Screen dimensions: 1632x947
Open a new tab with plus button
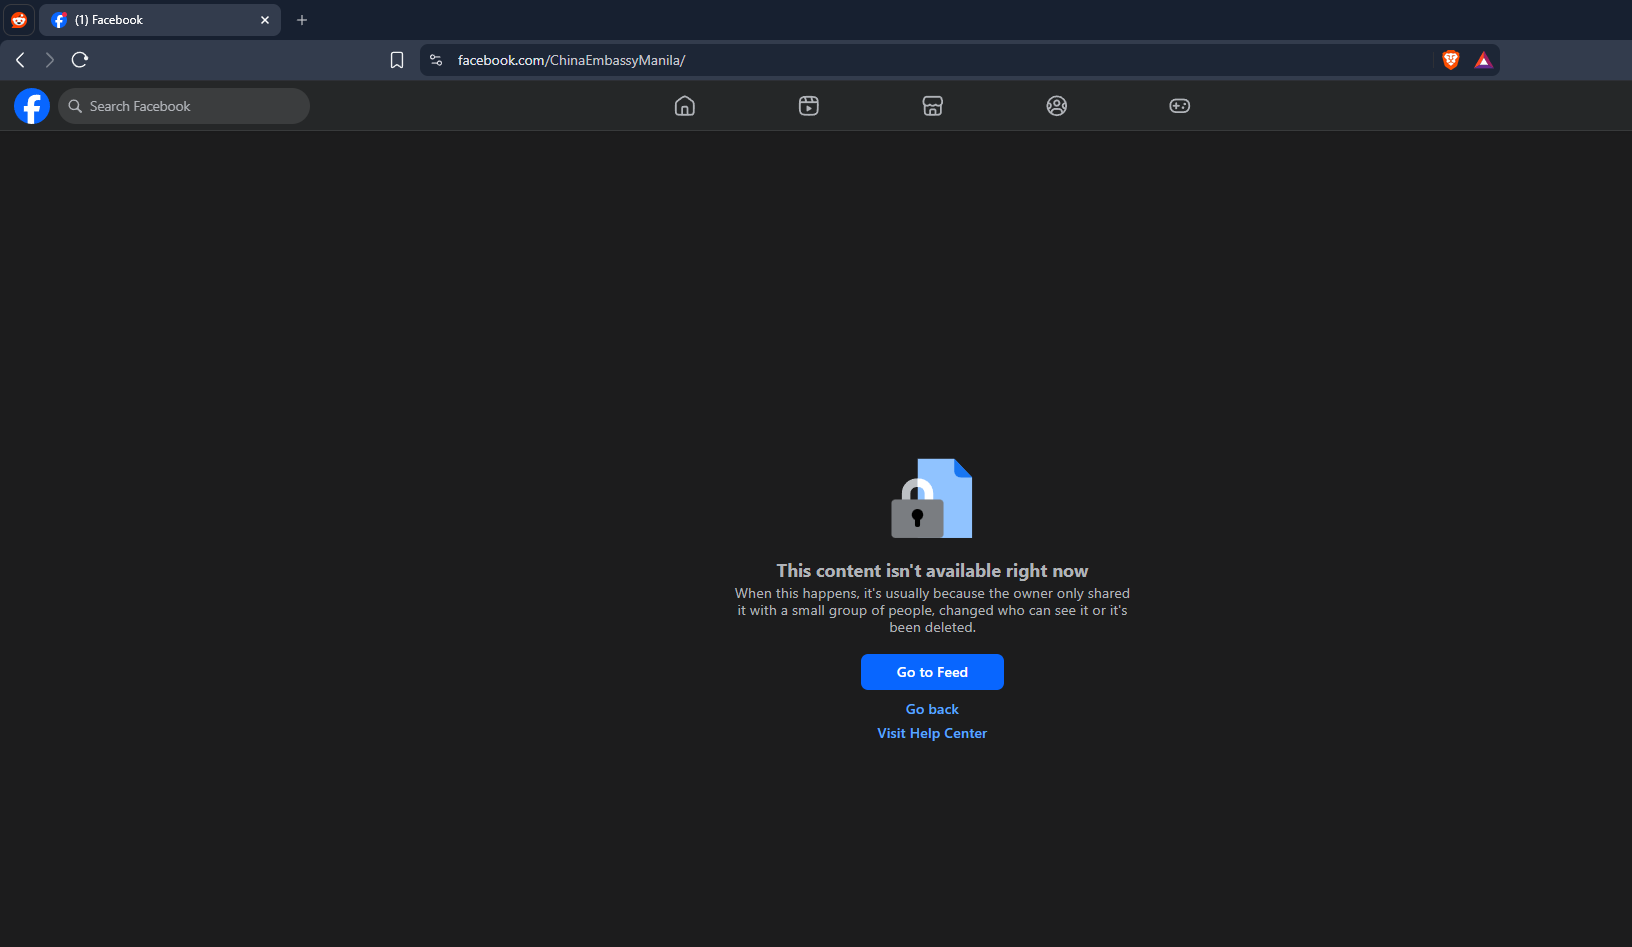(302, 20)
